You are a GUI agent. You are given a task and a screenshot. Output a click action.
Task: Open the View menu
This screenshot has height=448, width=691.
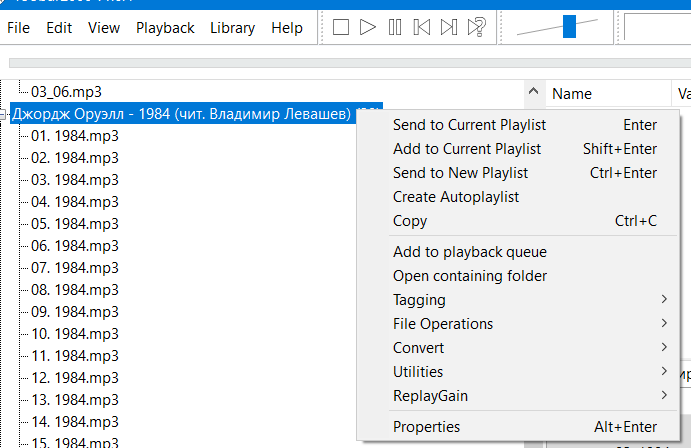[104, 28]
